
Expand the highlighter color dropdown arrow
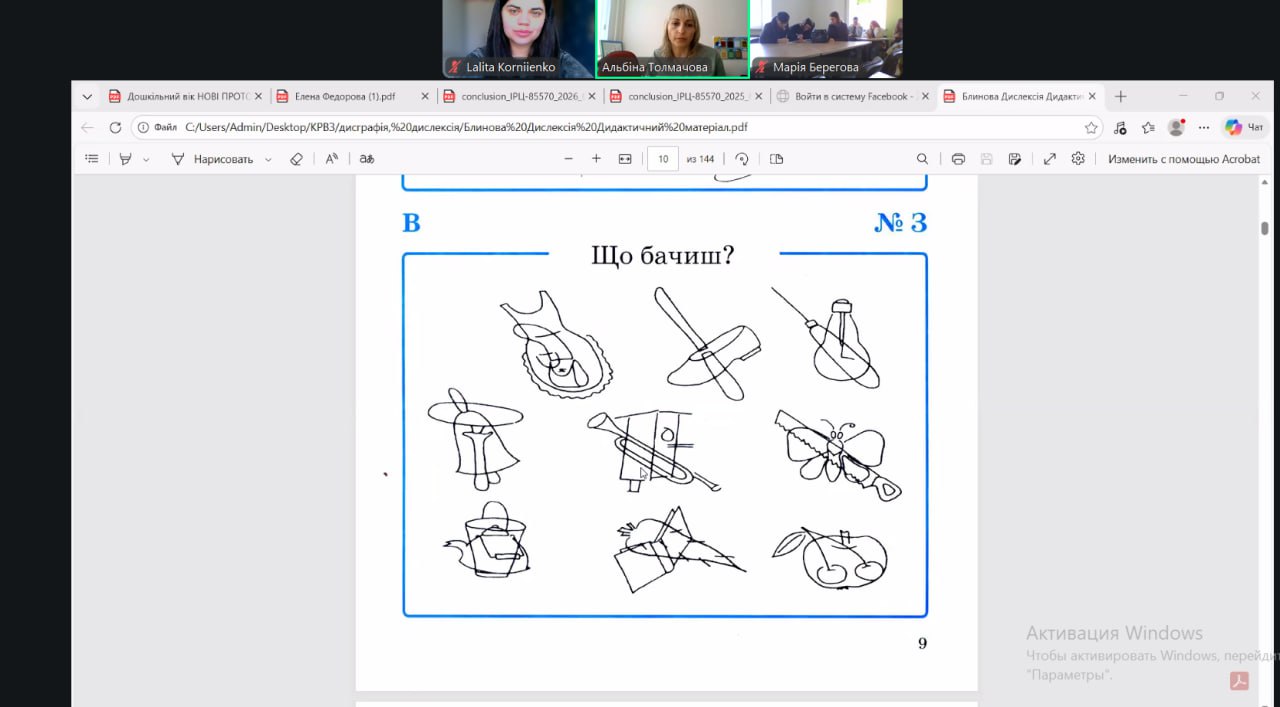pyautogui.click(x=146, y=160)
